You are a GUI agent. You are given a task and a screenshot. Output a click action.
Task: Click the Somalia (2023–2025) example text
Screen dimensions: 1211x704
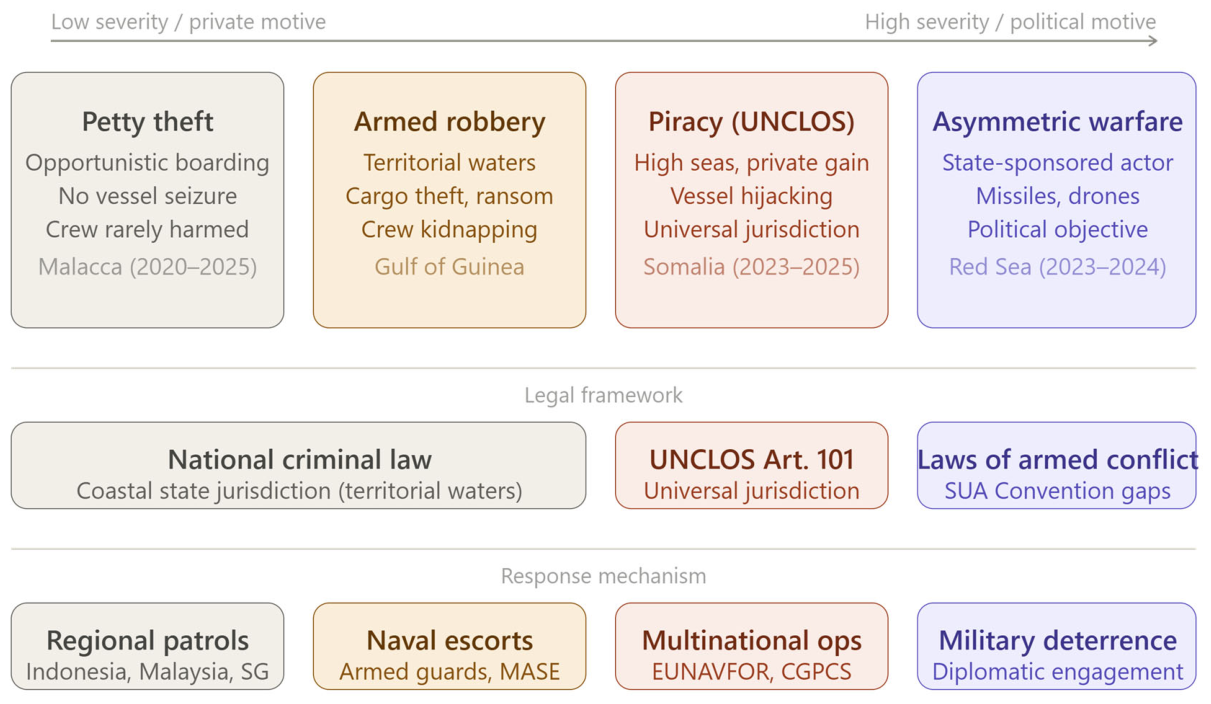751,267
